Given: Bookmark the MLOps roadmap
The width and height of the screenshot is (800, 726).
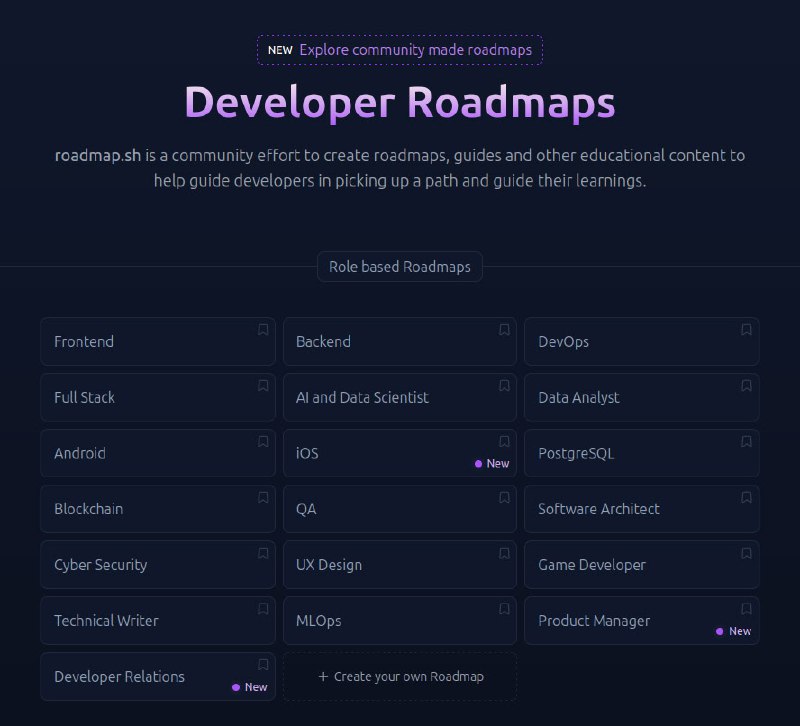Looking at the screenshot, I should (x=504, y=609).
